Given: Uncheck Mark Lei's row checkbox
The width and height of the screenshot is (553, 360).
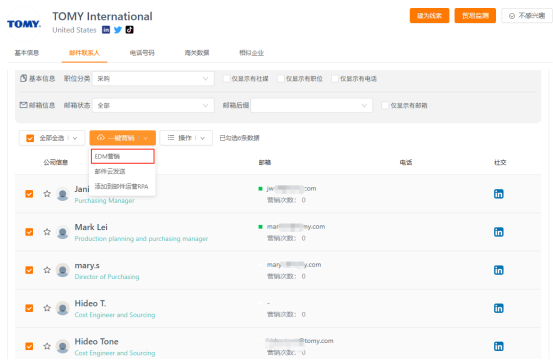Looking at the screenshot, I should (29, 232).
